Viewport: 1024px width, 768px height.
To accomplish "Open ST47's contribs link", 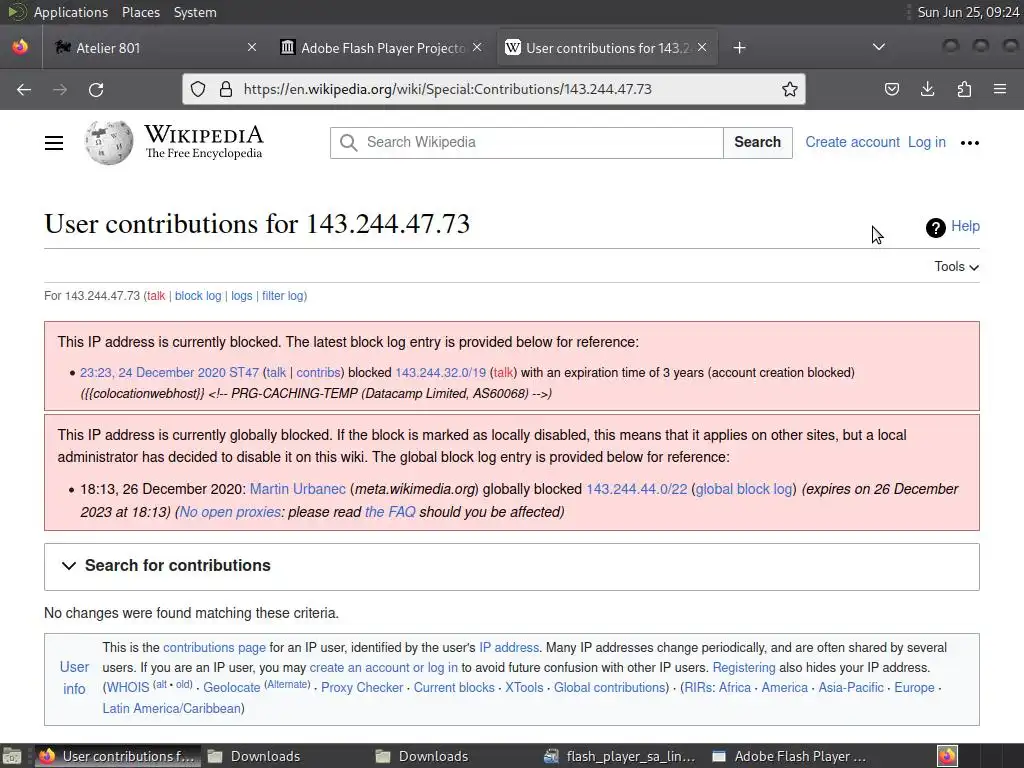I will 318,373.
